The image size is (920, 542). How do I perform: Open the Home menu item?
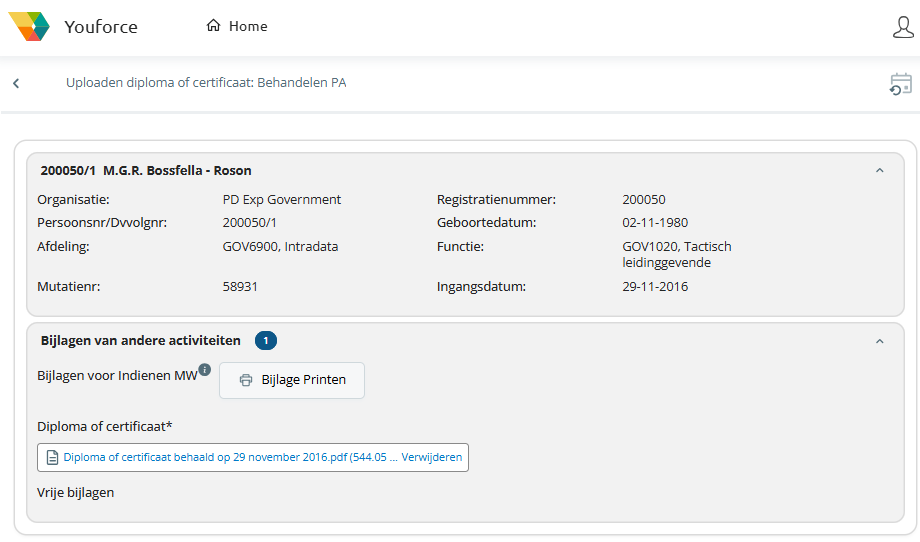tap(247, 27)
